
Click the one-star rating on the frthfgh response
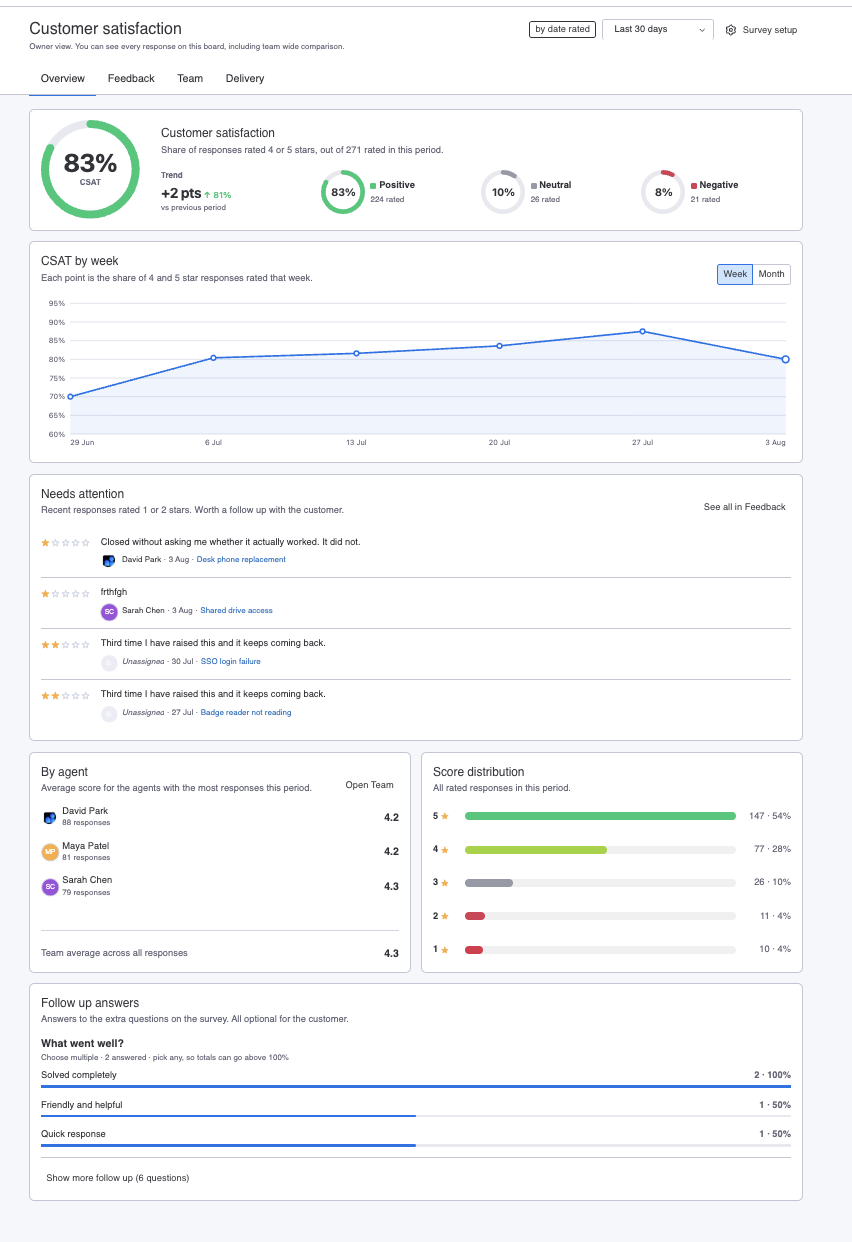click(x=65, y=593)
